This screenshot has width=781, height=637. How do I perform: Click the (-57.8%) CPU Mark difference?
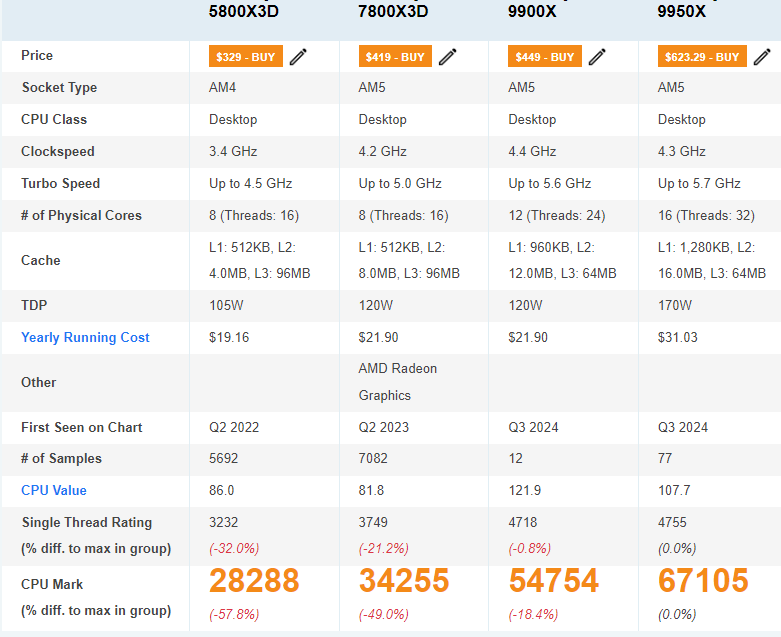coord(234,614)
